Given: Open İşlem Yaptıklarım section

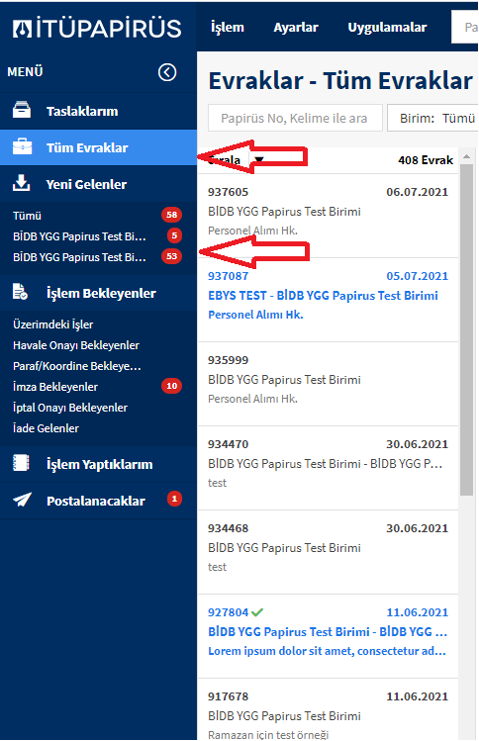Looking at the screenshot, I should tap(98, 464).
